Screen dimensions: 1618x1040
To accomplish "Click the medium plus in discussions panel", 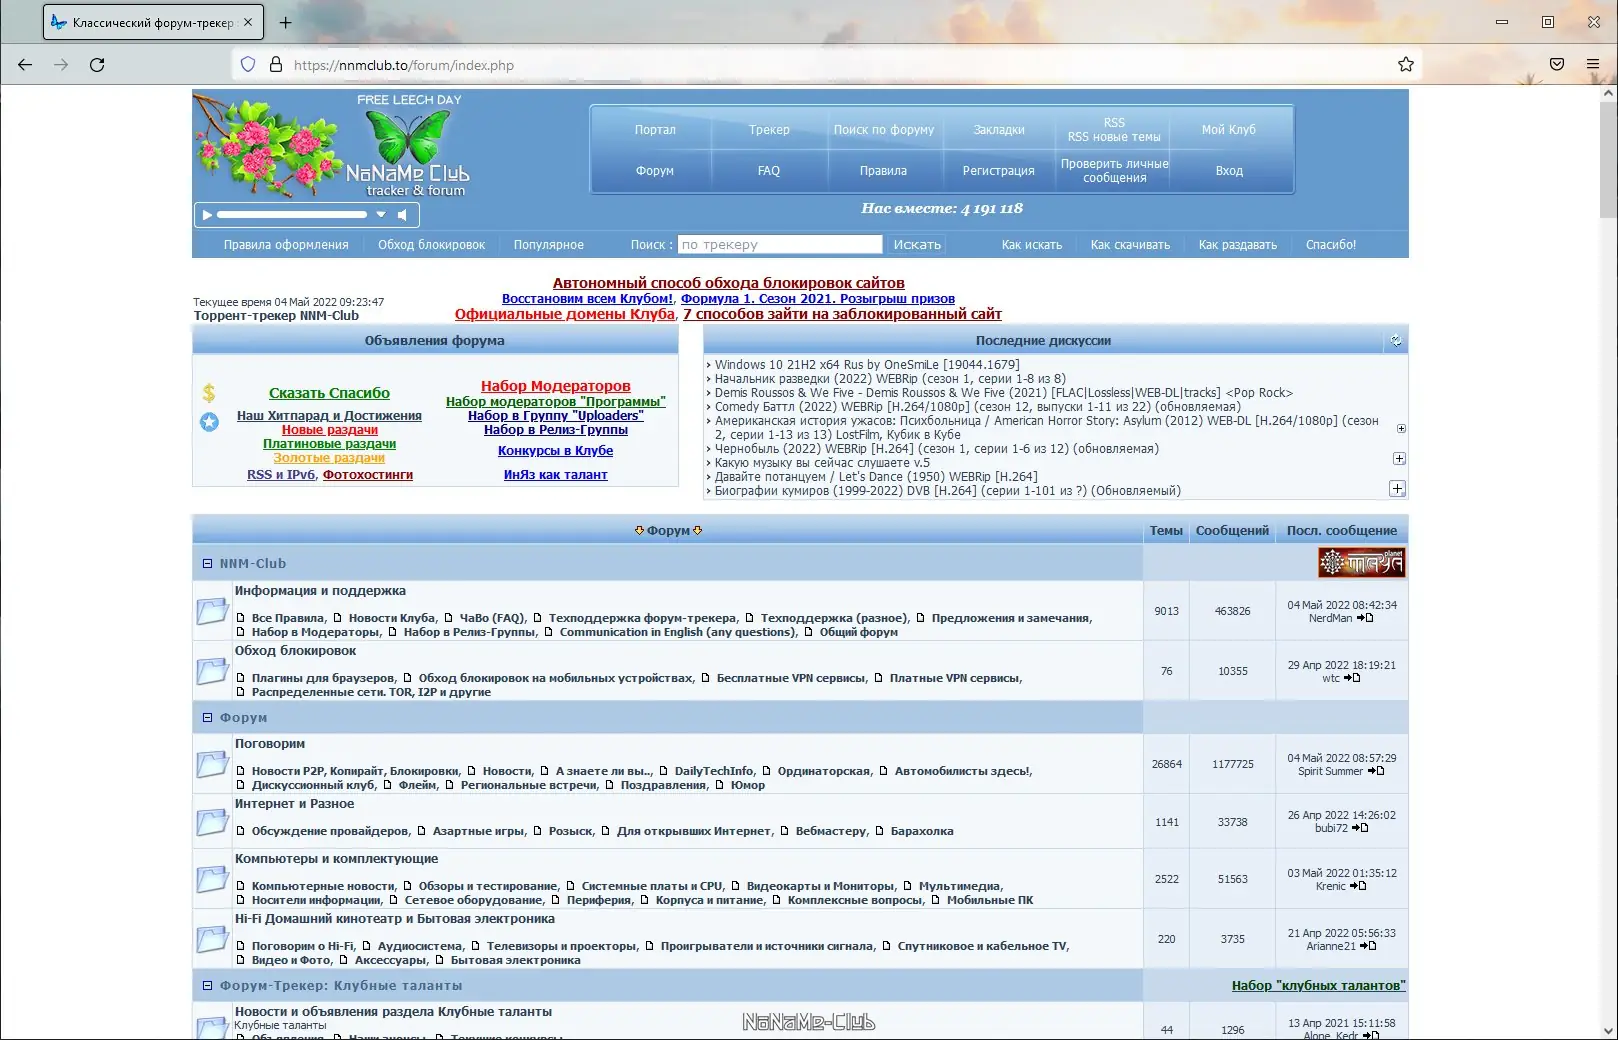I will tap(1399, 458).
